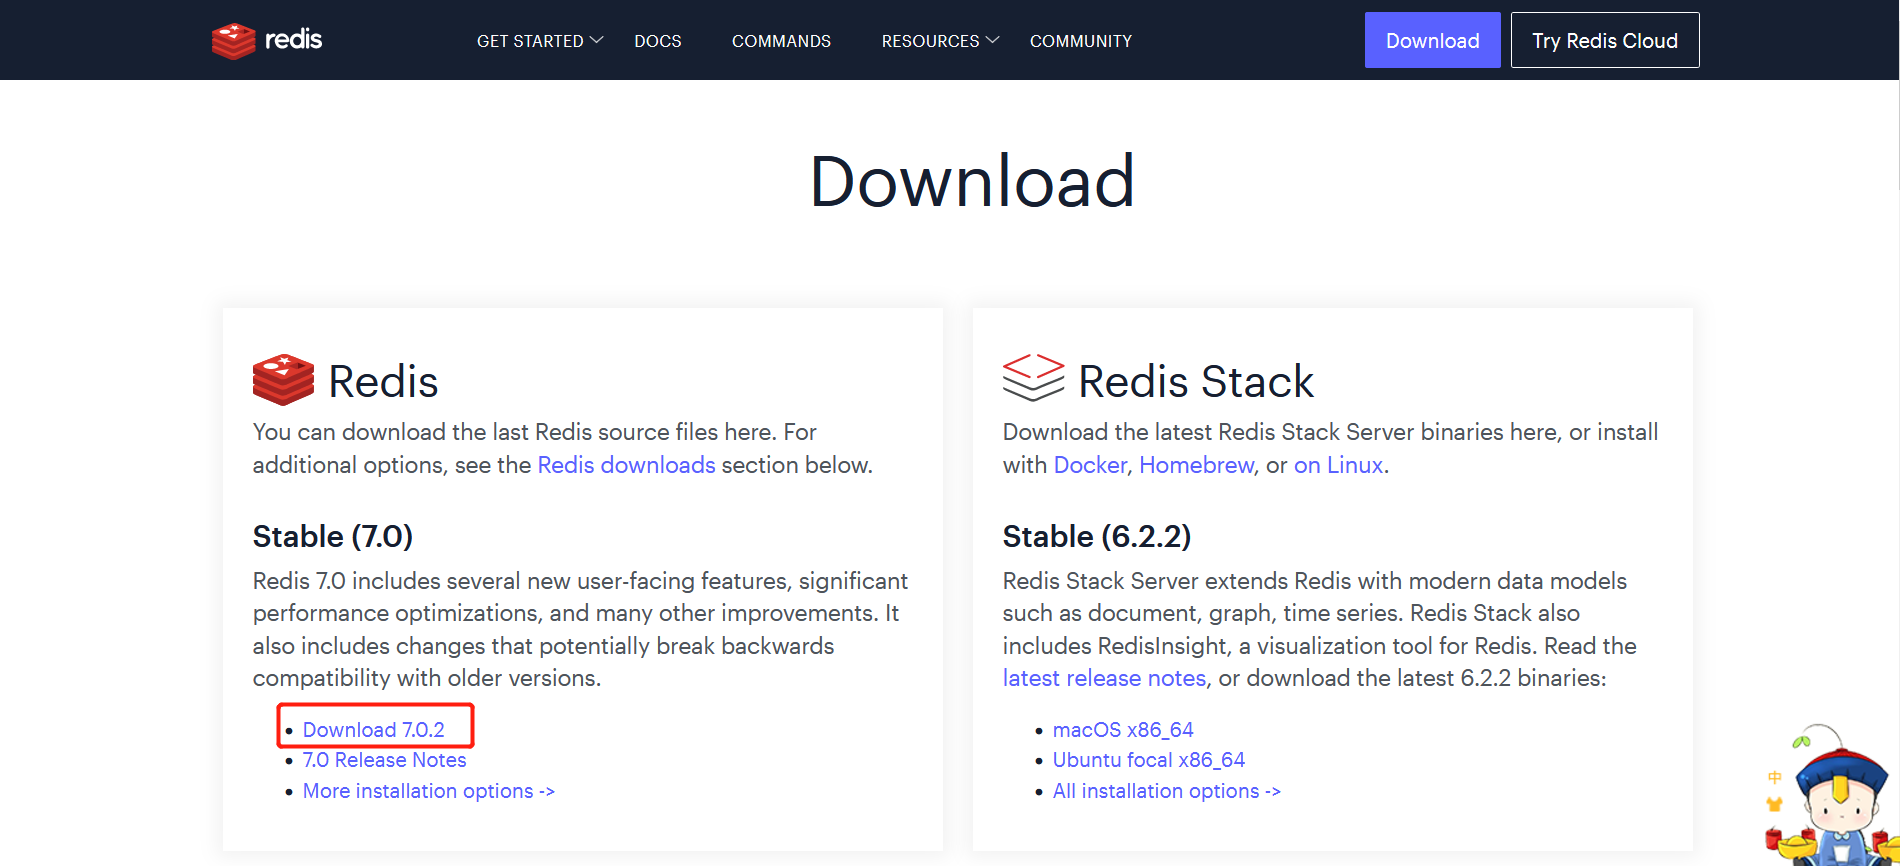The height and width of the screenshot is (866, 1900).
Task: Click the red Redis cube icon in the card
Action: [283, 380]
